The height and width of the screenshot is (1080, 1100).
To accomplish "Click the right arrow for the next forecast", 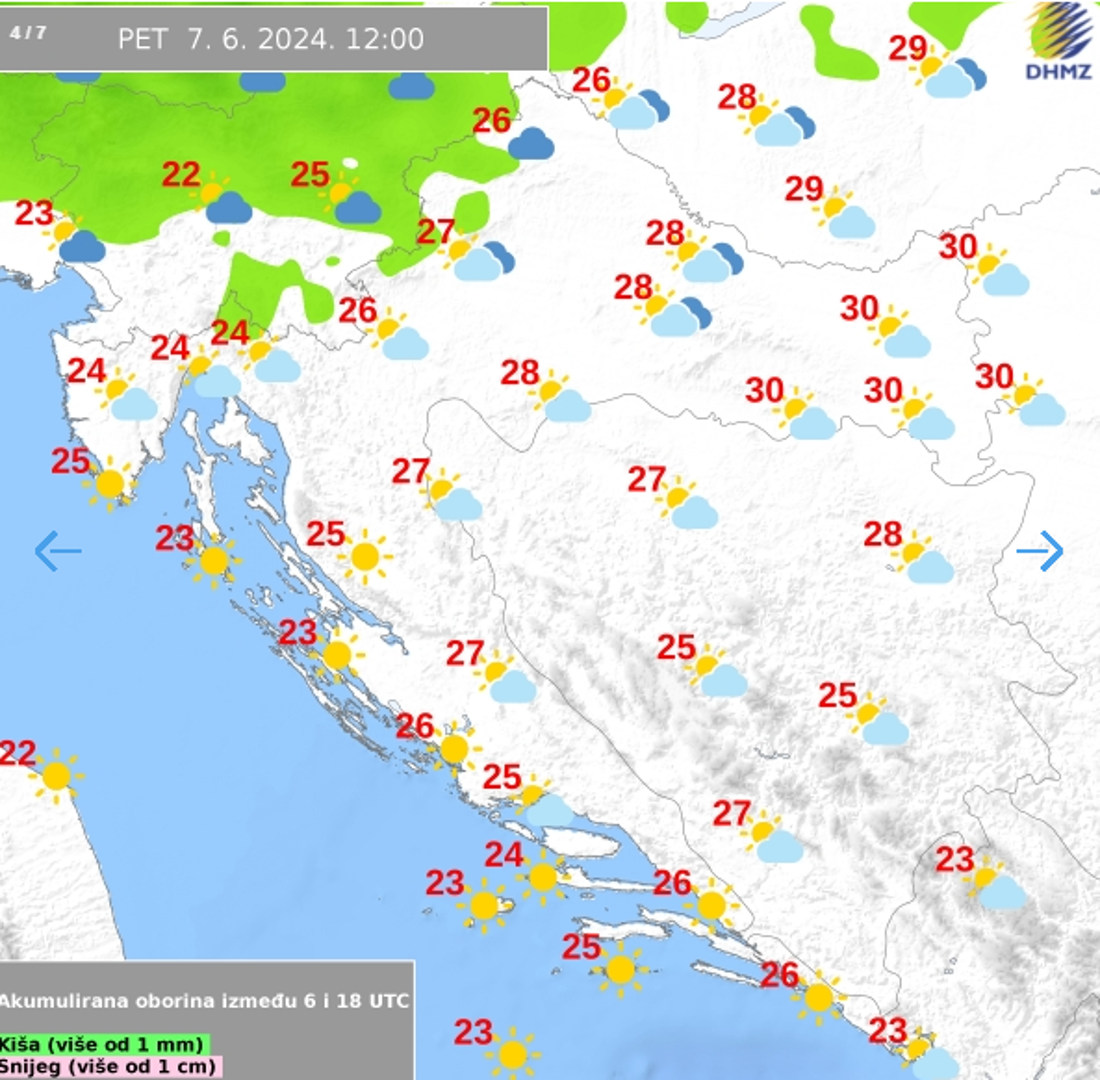I will click(x=1040, y=551).
